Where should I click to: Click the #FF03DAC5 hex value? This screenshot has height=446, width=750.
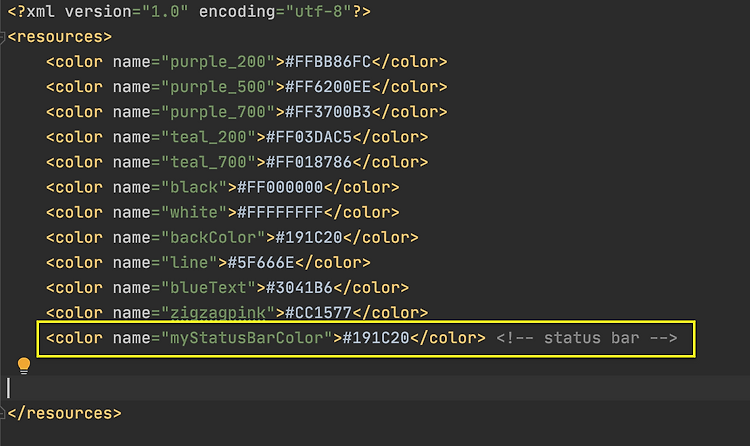pyautogui.click(x=309, y=137)
